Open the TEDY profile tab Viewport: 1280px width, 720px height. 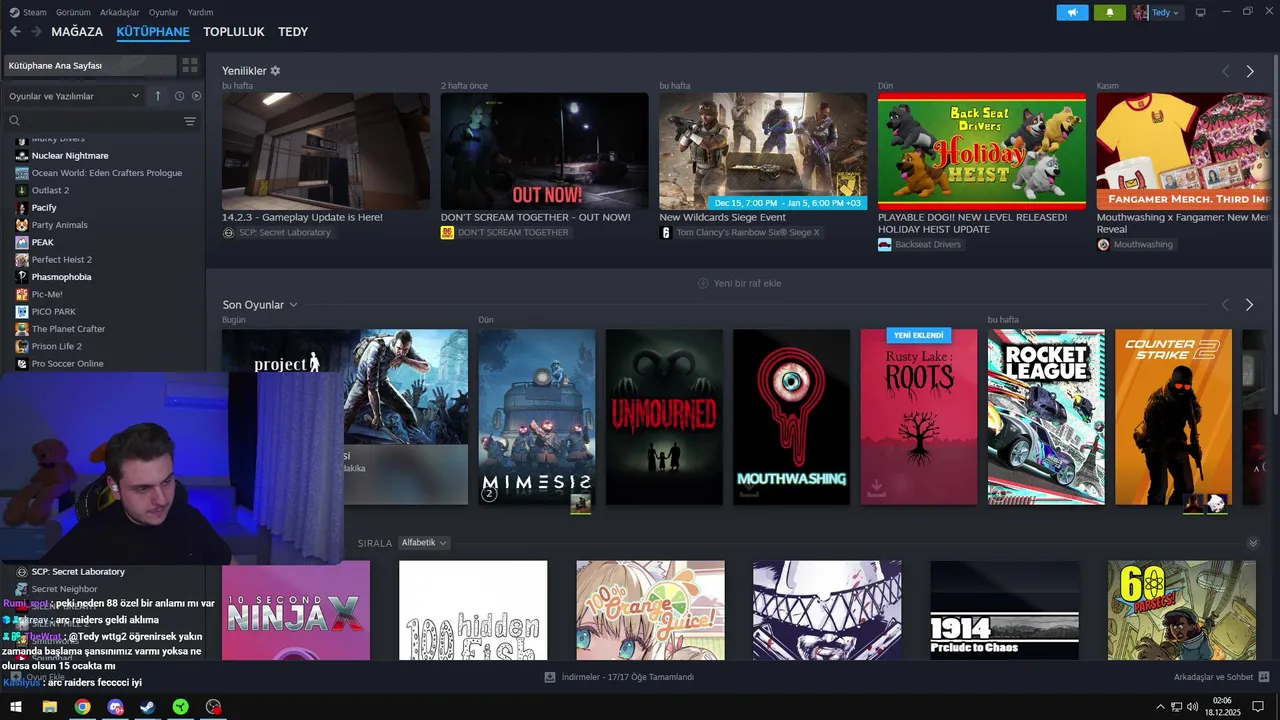tap(293, 32)
